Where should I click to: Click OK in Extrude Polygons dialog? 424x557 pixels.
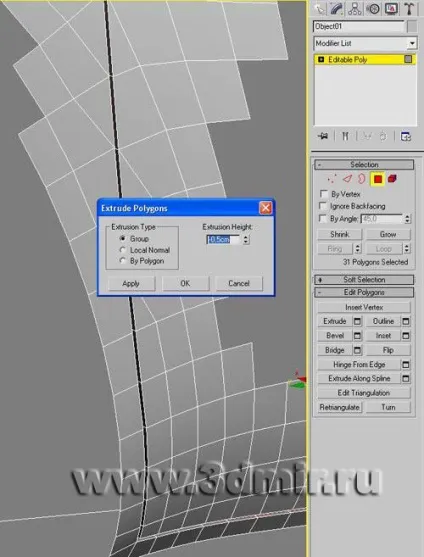185,283
